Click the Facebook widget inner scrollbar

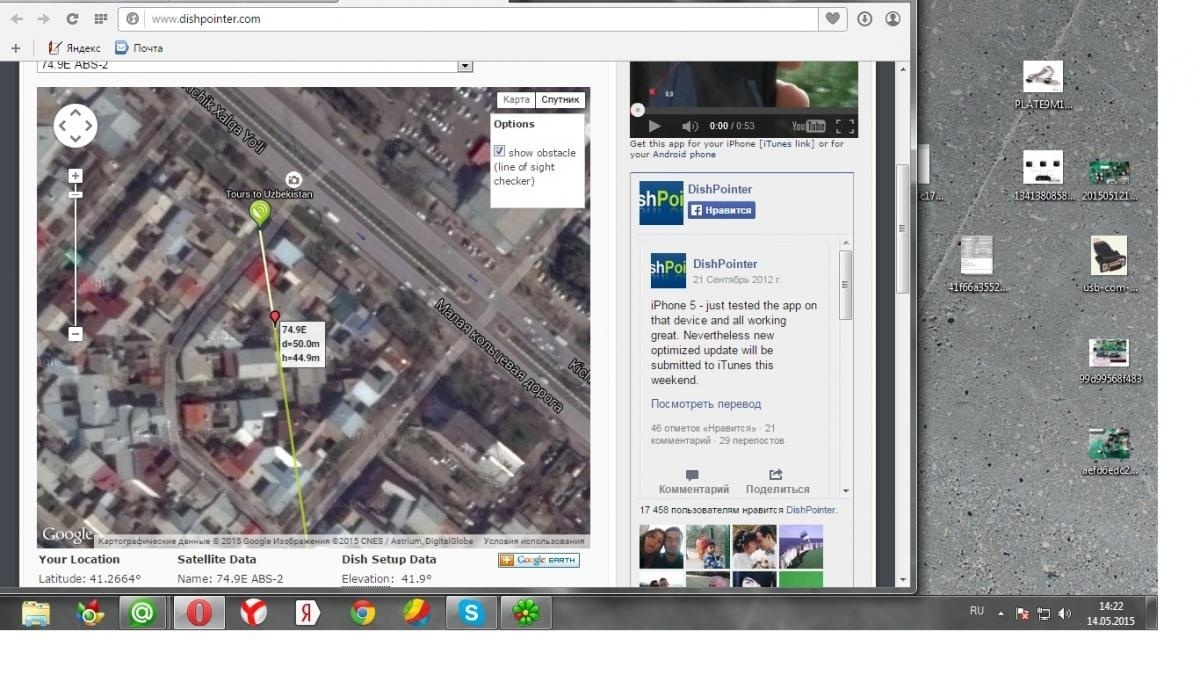[845, 285]
